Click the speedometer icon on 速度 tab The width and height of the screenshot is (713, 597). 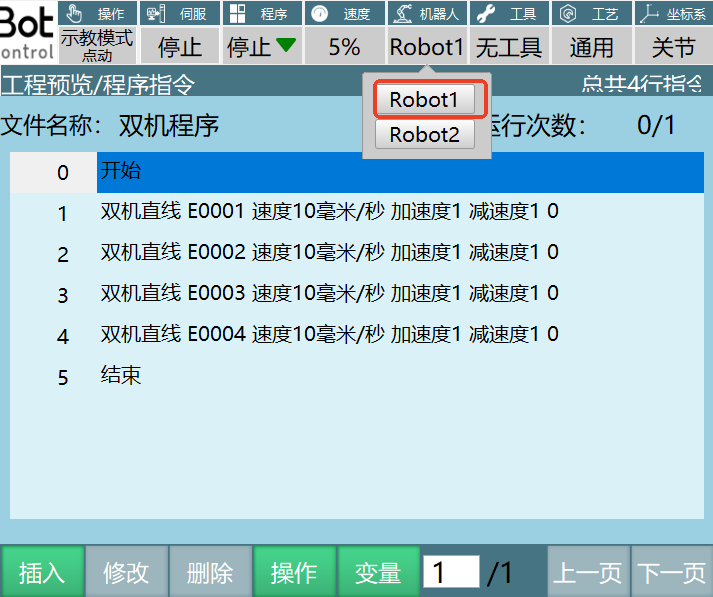pos(320,14)
